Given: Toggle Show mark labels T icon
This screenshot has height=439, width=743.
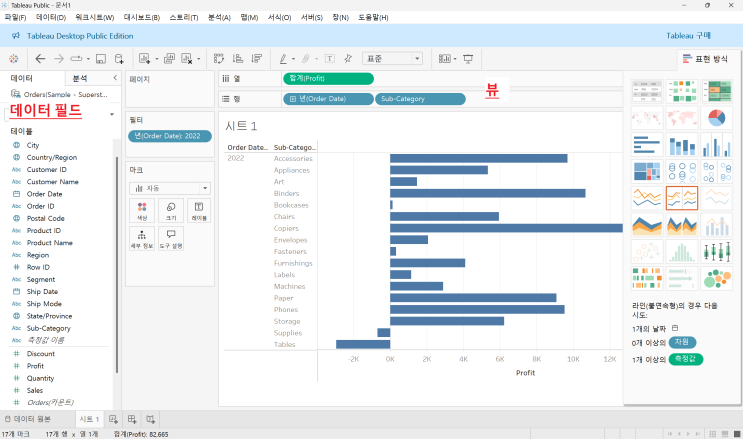Looking at the screenshot, I should (x=330, y=59).
